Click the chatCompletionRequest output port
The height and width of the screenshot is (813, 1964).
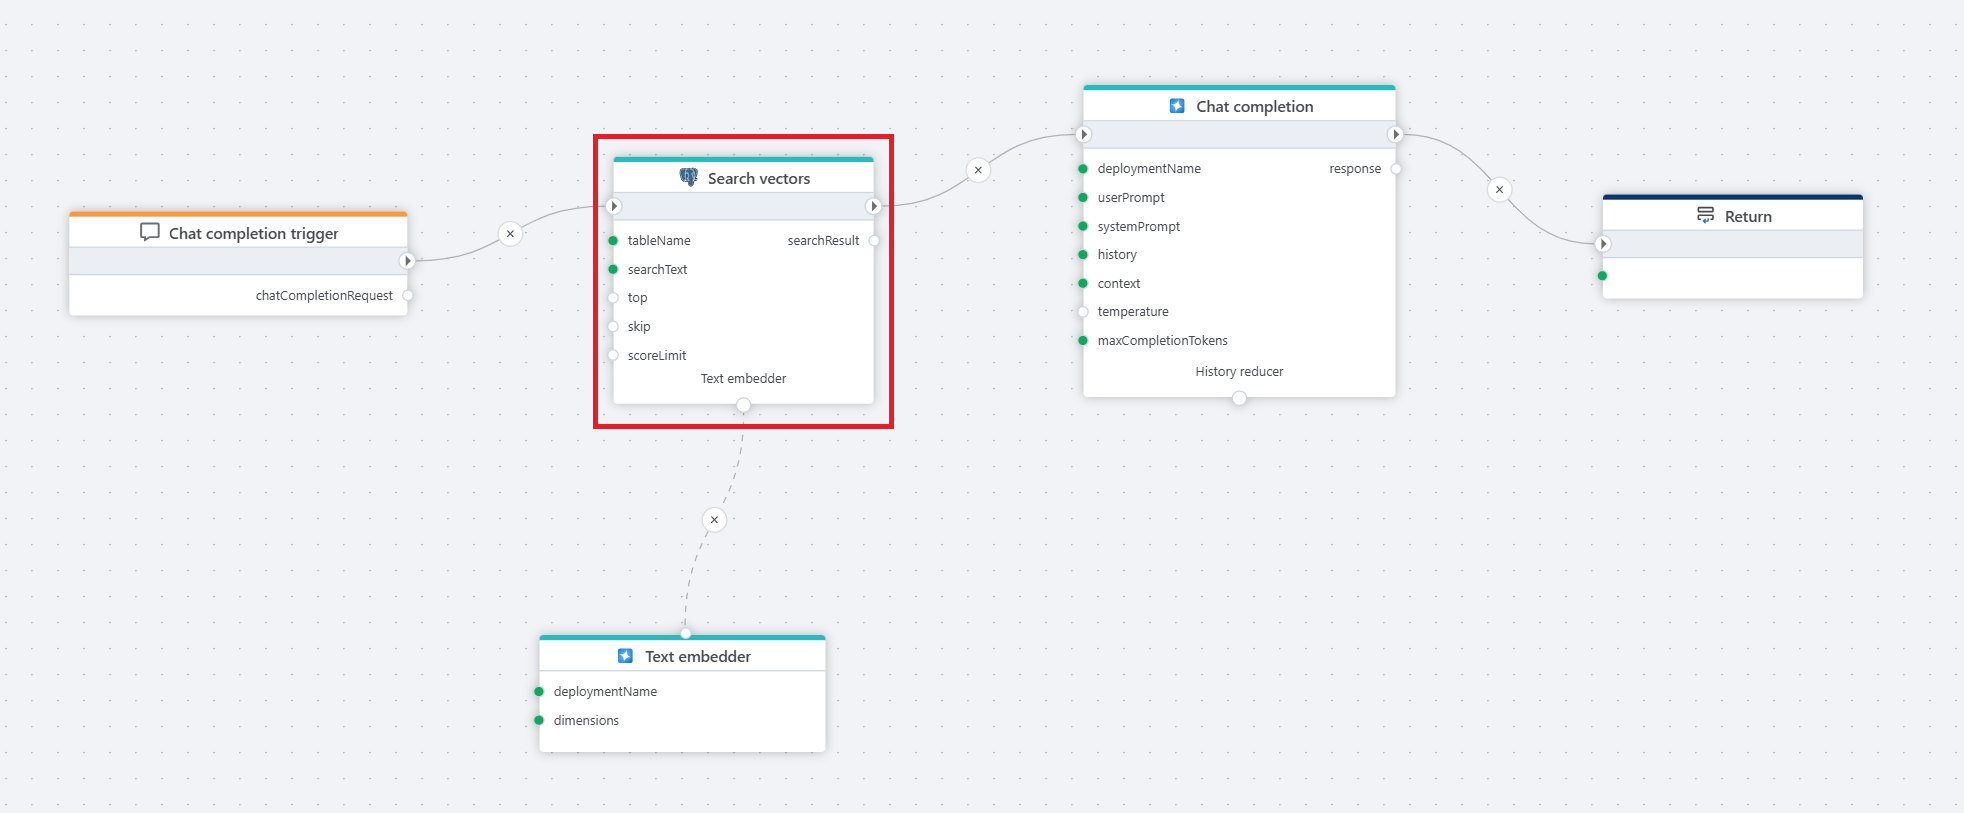click(408, 296)
